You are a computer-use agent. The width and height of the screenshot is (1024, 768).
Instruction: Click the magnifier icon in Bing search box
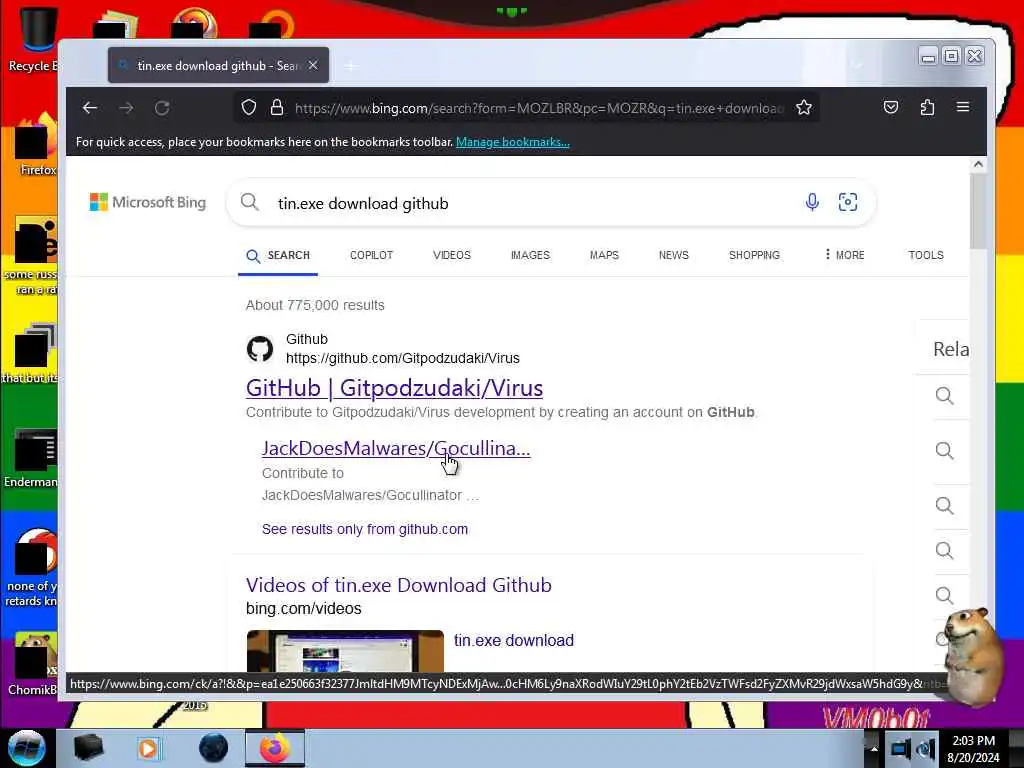click(x=249, y=202)
